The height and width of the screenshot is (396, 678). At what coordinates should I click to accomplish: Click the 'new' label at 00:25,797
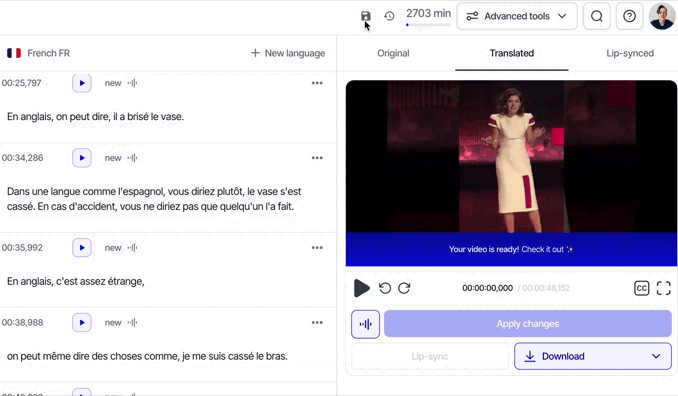pyautogui.click(x=113, y=83)
